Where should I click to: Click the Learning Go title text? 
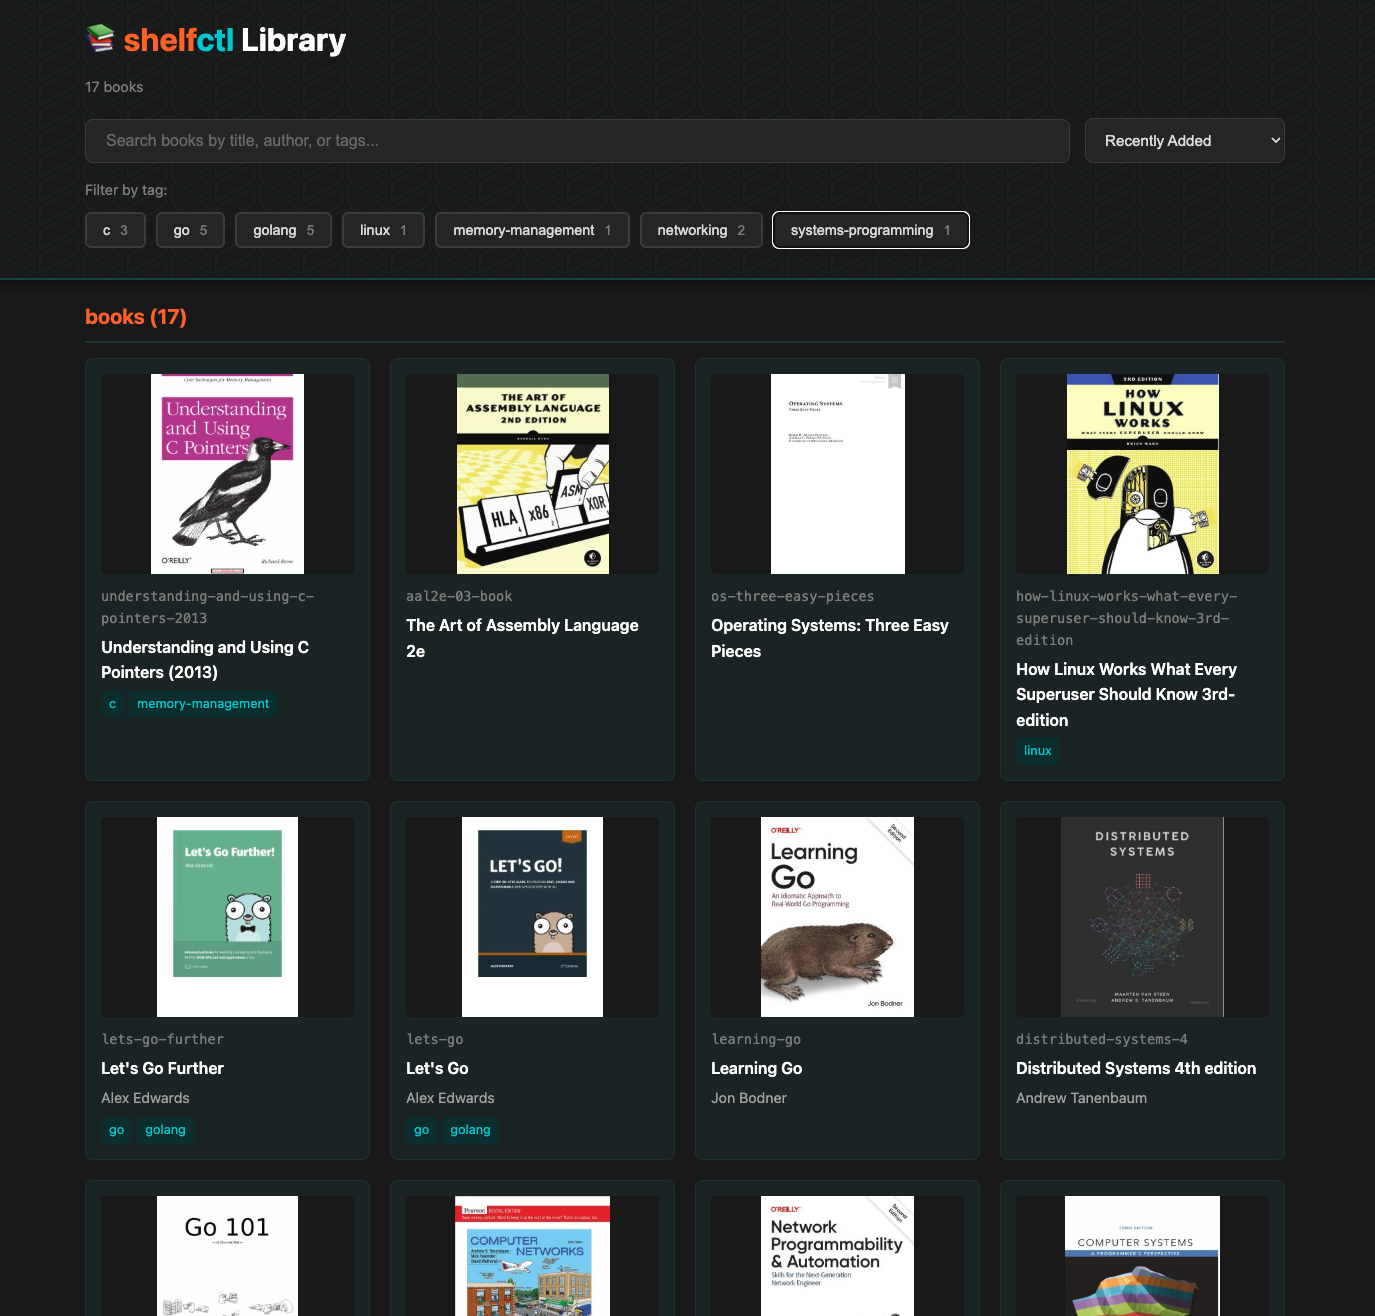coord(756,1068)
